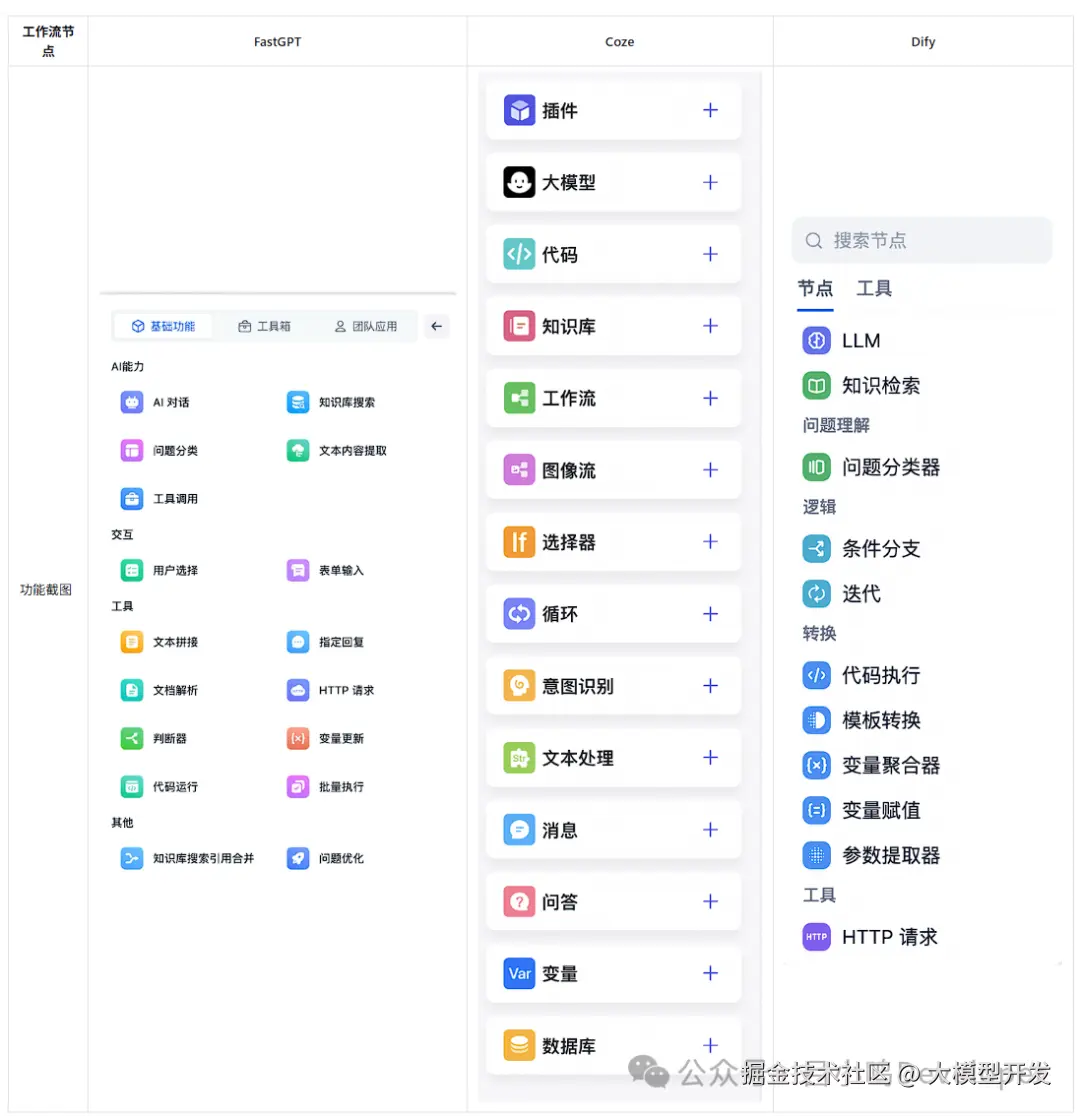Image resolution: width=1080 pixels, height=1116 pixels.
Task: Click the Coze 循环 icon
Action: tap(519, 614)
